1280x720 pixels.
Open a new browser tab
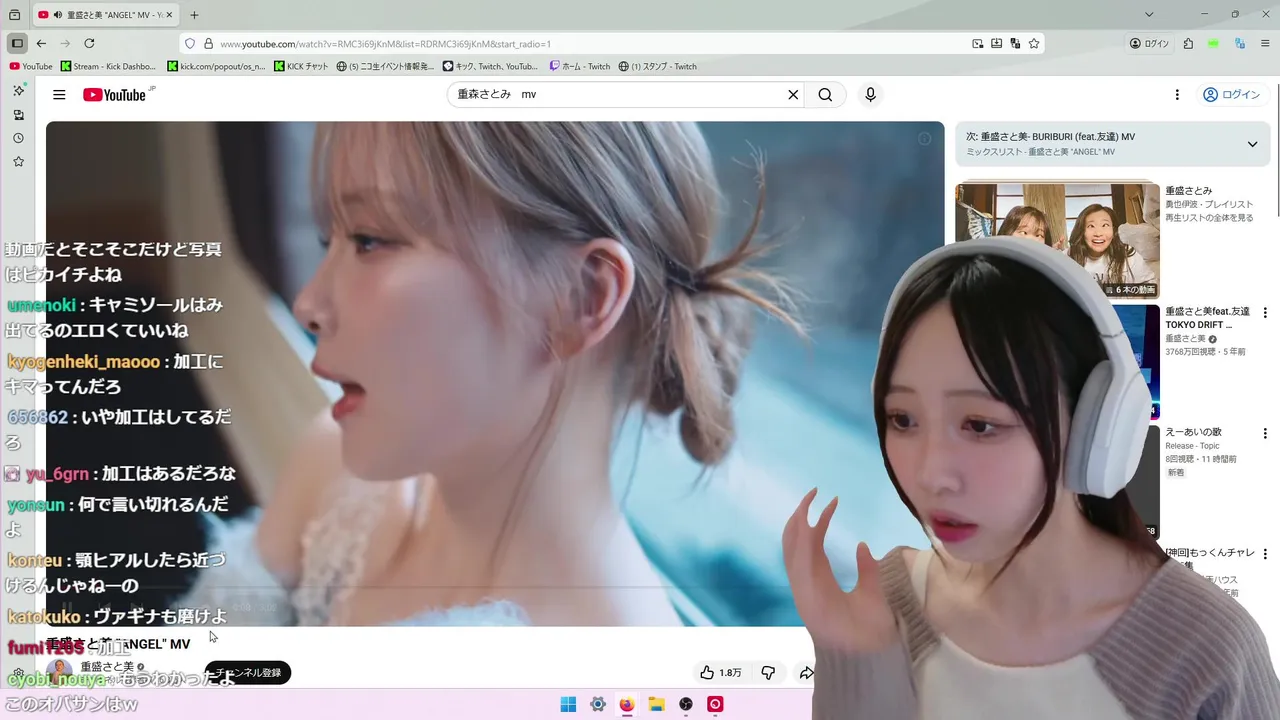click(x=194, y=15)
